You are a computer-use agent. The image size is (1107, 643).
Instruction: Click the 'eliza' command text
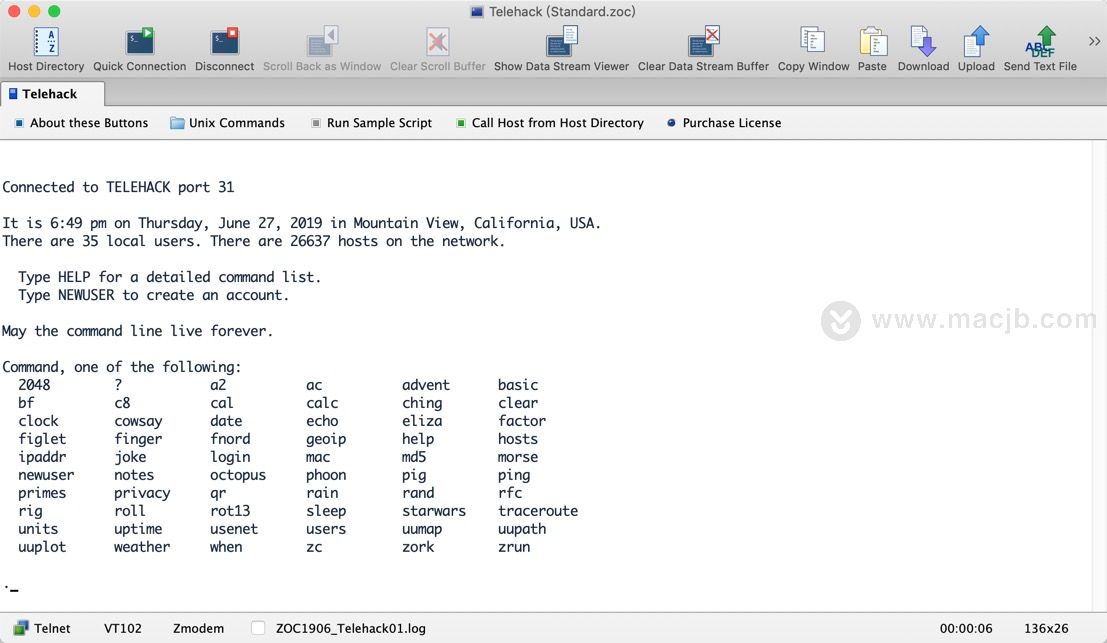(422, 421)
